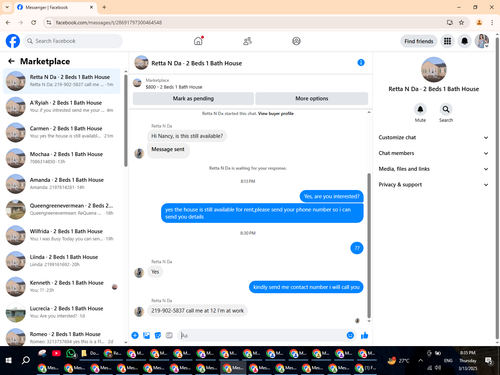Click the 219-902-5837 phone number message
This screenshot has height=375, width=500.
tap(197, 310)
